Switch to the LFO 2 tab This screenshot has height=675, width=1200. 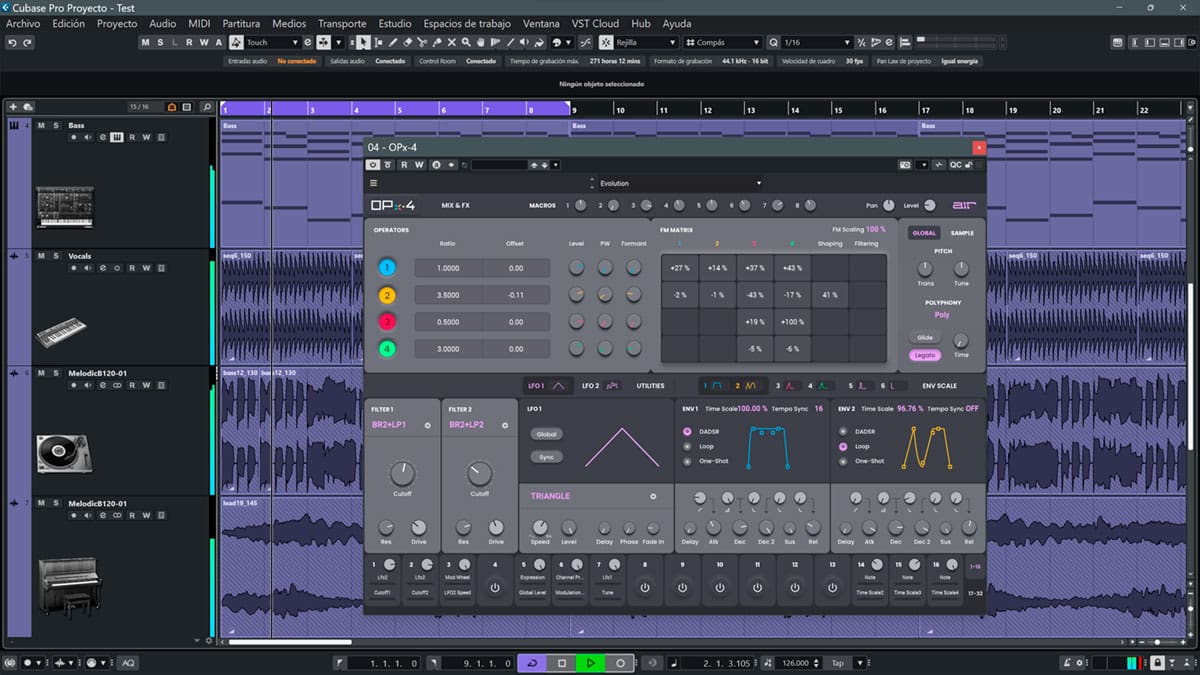click(x=602, y=385)
